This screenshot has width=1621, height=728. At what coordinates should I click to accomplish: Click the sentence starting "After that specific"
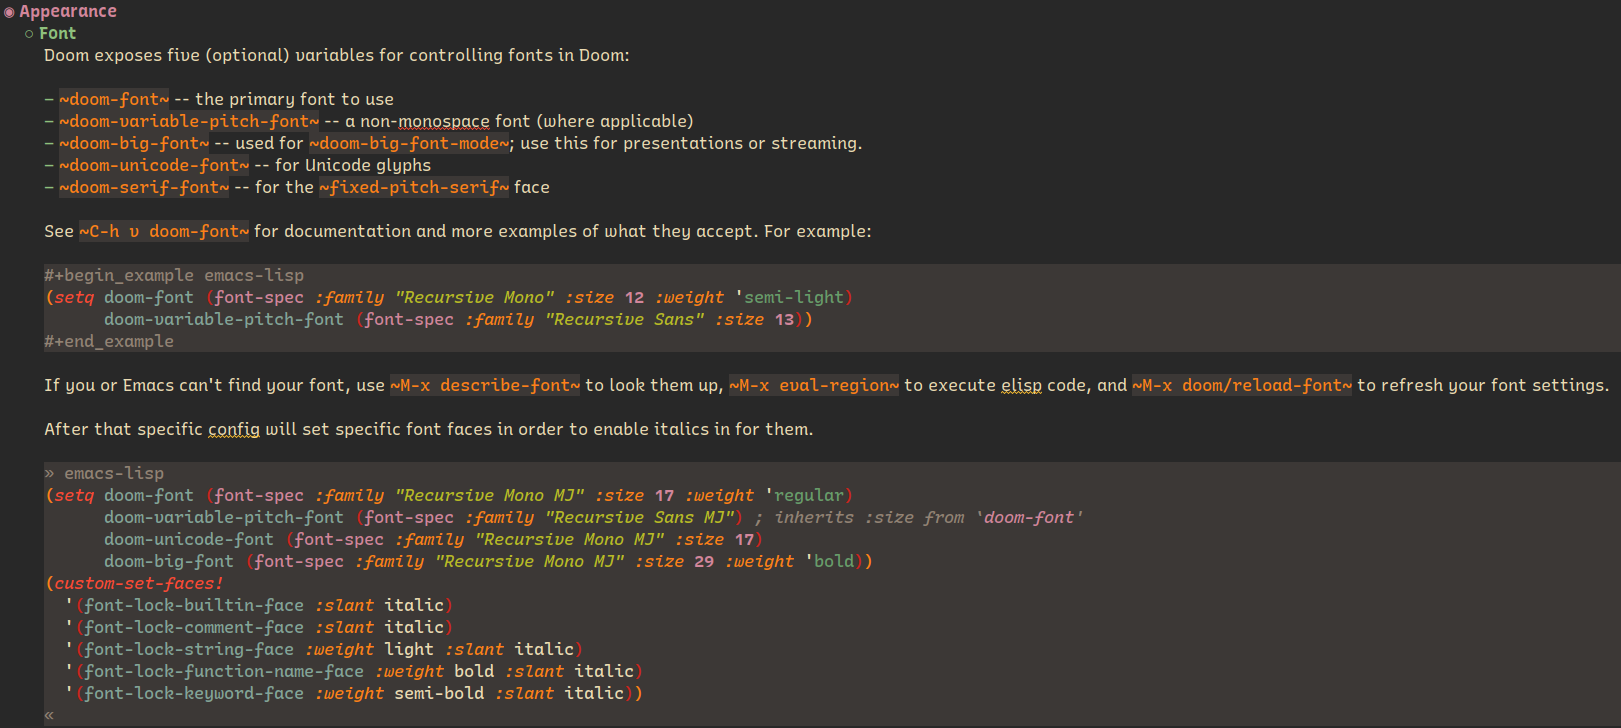click(x=429, y=429)
